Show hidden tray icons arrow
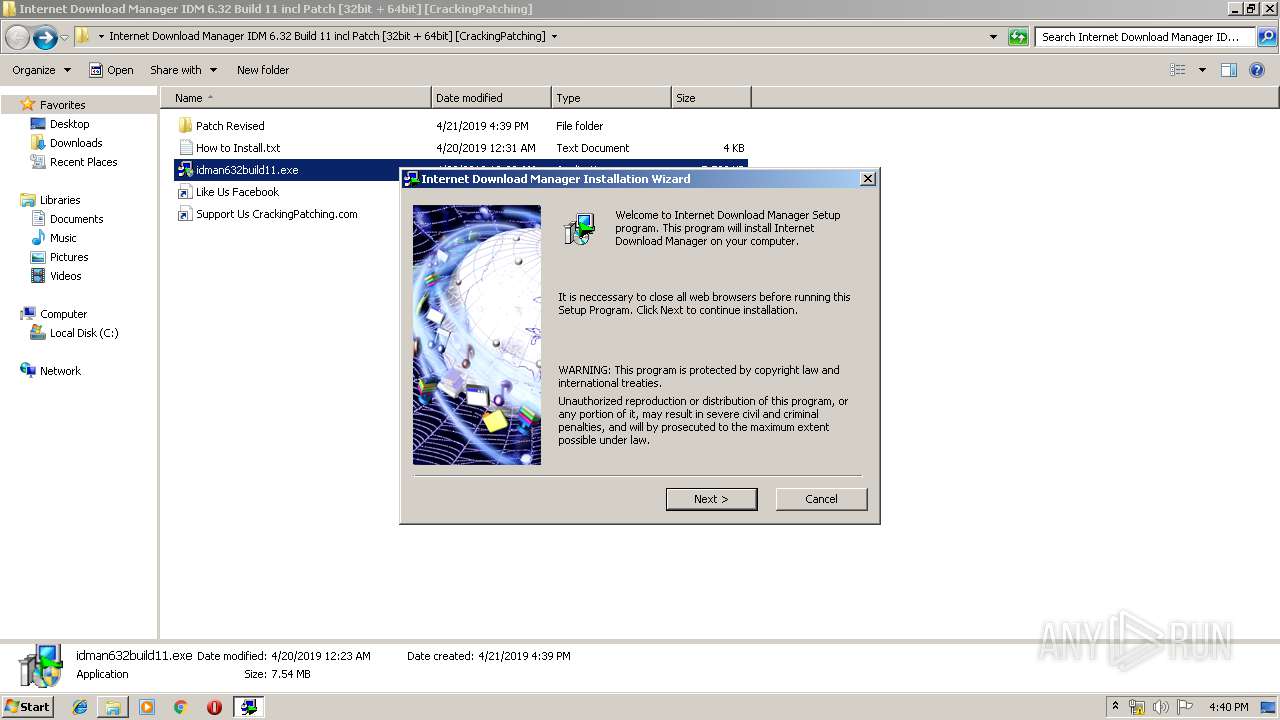The width and height of the screenshot is (1280, 720). tap(1115, 707)
